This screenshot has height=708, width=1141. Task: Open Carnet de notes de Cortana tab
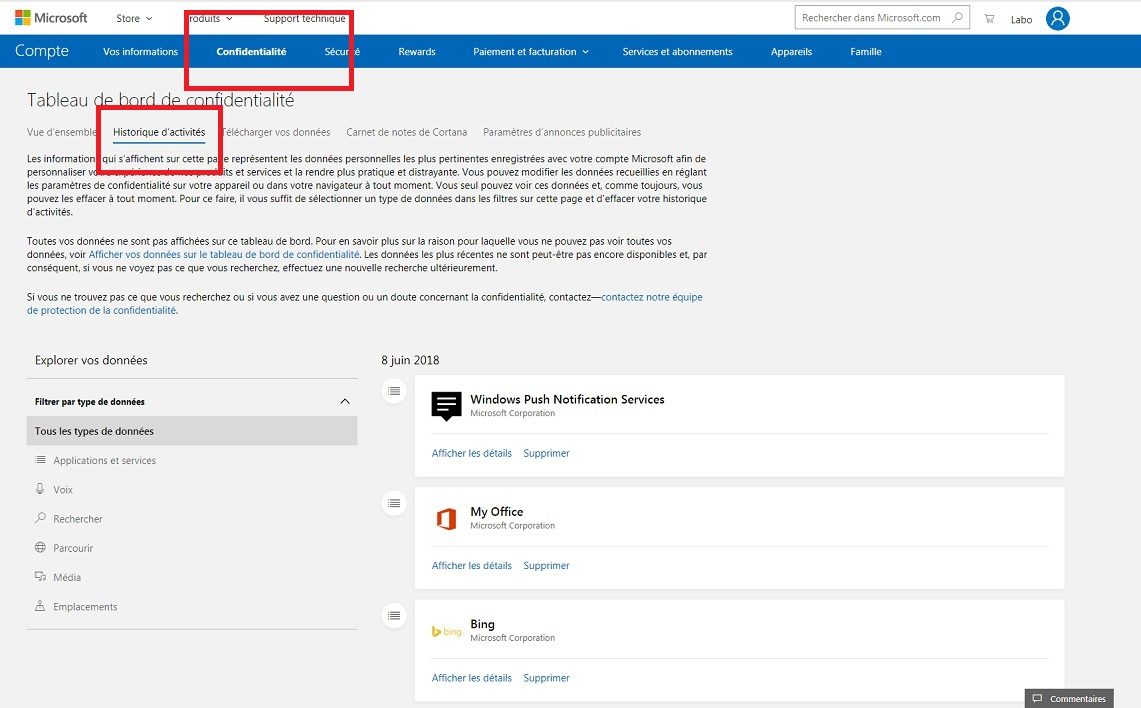[407, 132]
